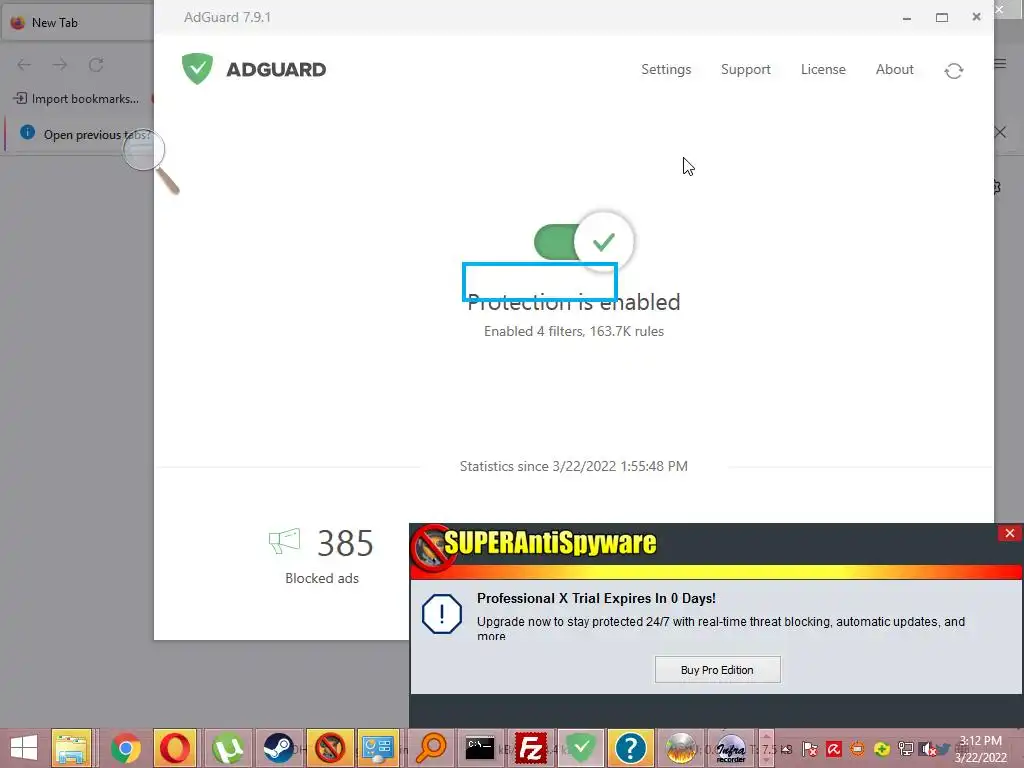Screen dimensions: 1024x768
Task: Open the License page in AdGuard
Action: click(x=823, y=69)
